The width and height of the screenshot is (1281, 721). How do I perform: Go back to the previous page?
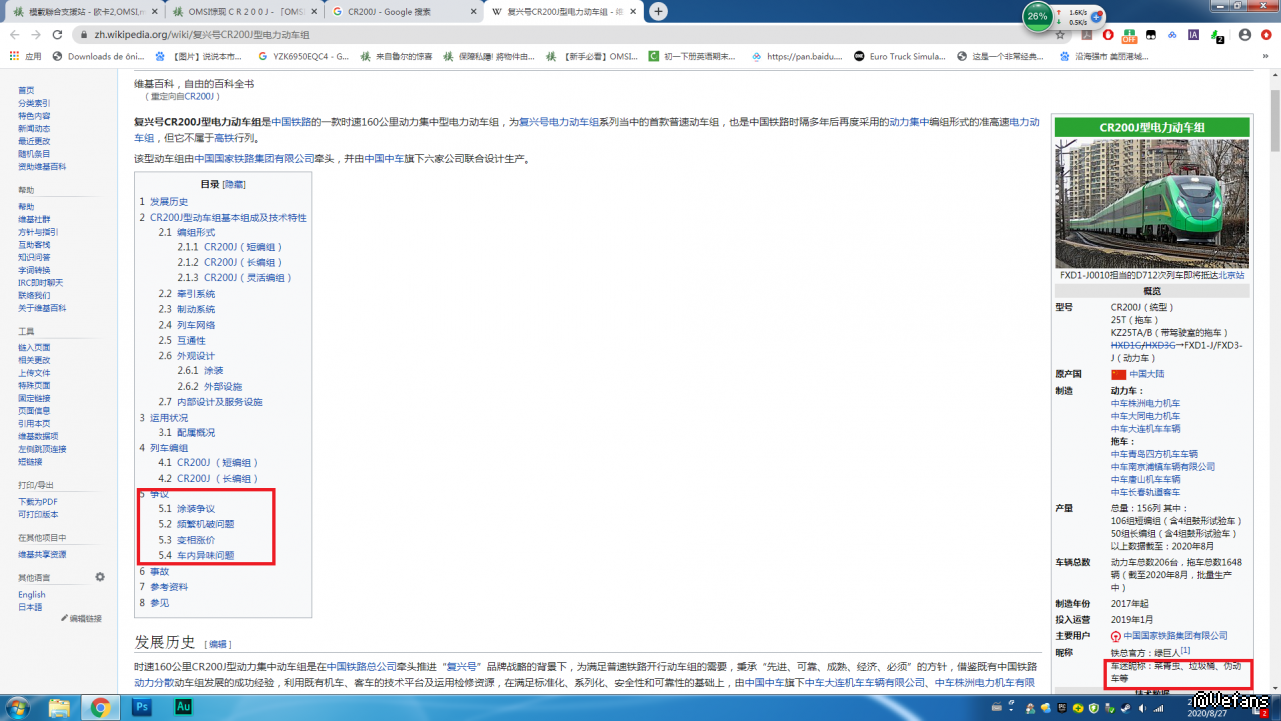(13, 34)
